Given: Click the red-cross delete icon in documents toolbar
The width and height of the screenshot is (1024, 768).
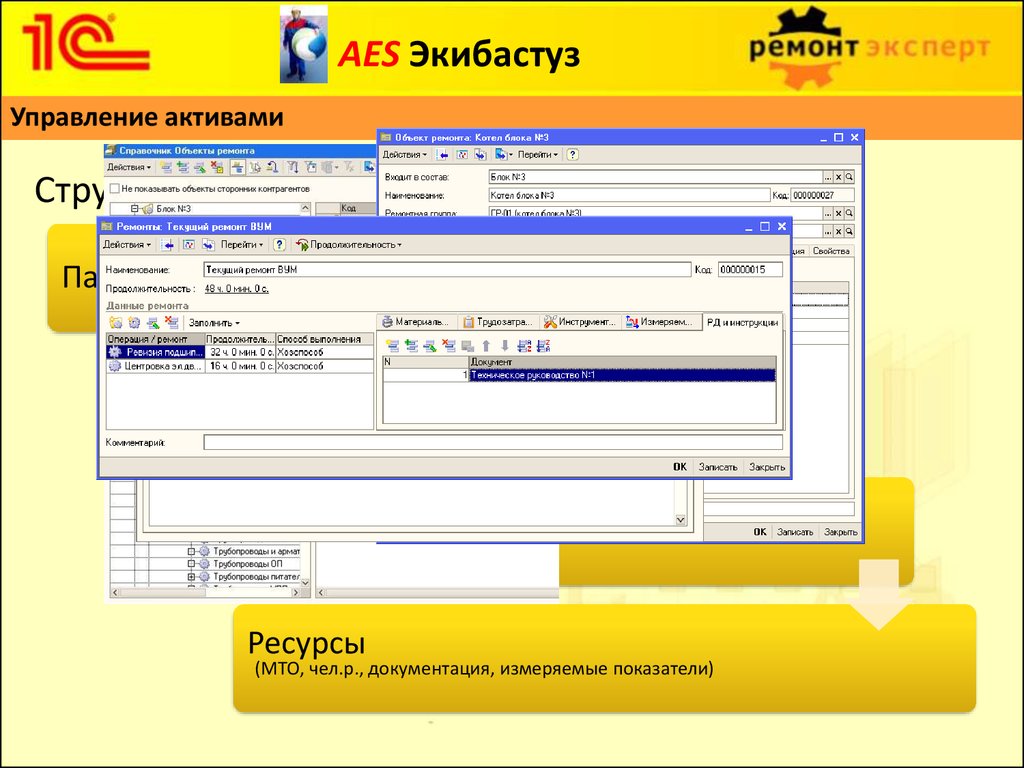Looking at the screenshot, I should (x=449, y=346).
